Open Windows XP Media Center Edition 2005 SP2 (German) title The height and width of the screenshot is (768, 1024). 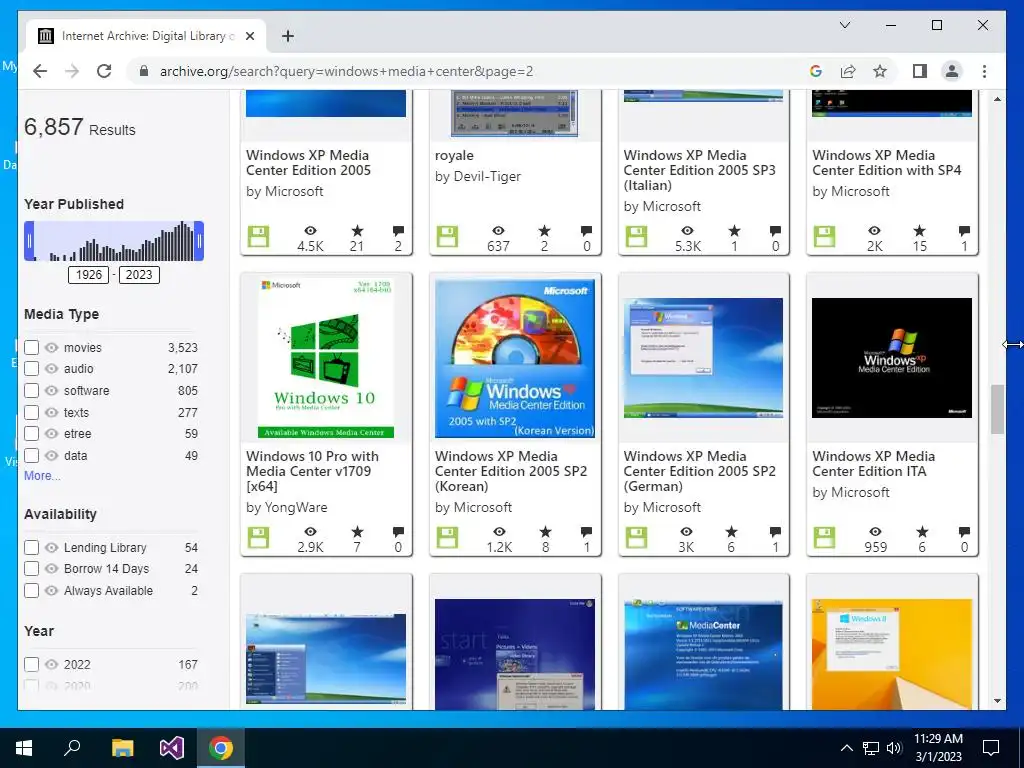(699, 471)
